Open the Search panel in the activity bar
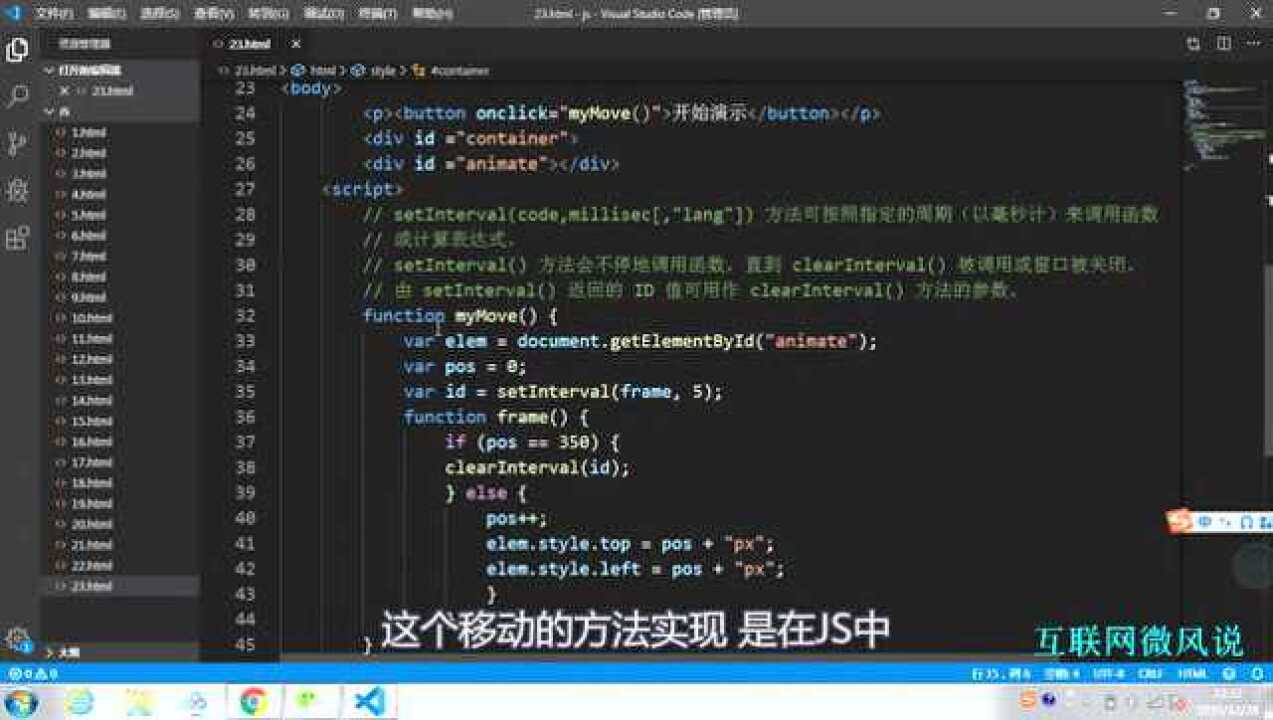Screen dimensions: 1273x720 point(15,98)
